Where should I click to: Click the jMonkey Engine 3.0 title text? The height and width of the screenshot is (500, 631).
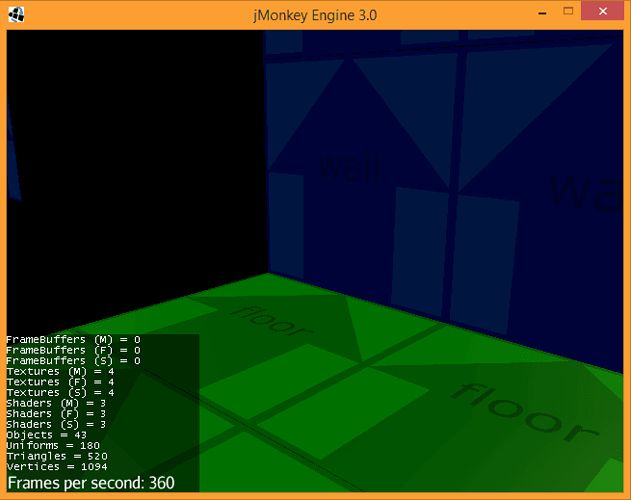(x=315, y=15)
